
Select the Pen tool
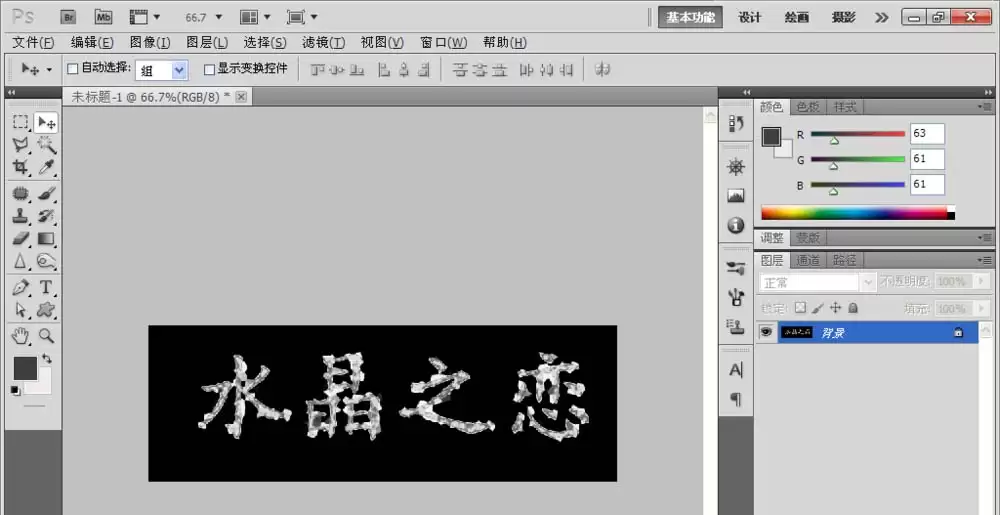pyautogui.click(x=21, y=287)
